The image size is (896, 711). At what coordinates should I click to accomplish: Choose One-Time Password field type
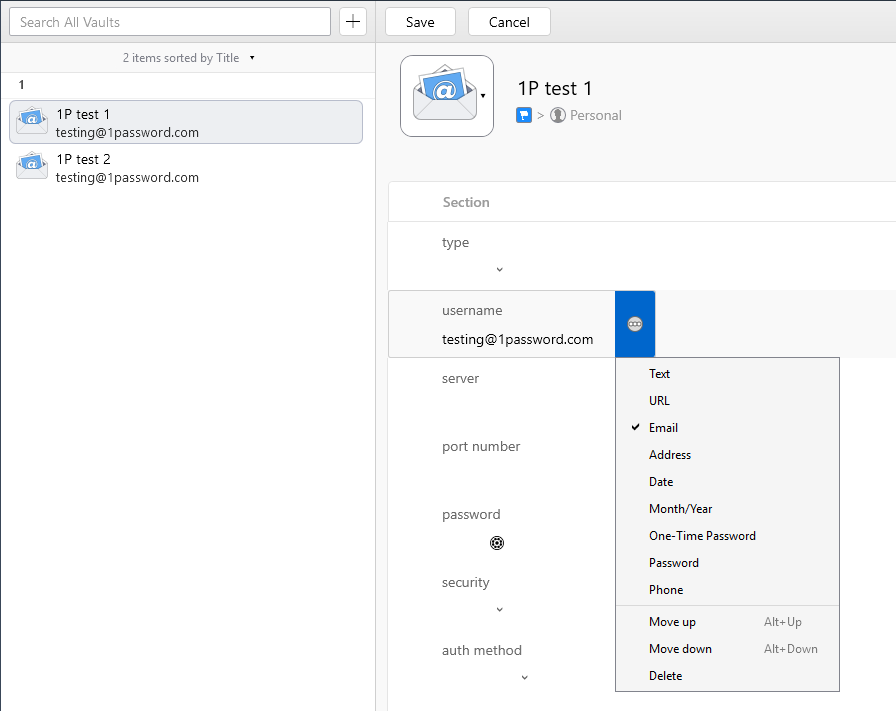tap(727, 536)
